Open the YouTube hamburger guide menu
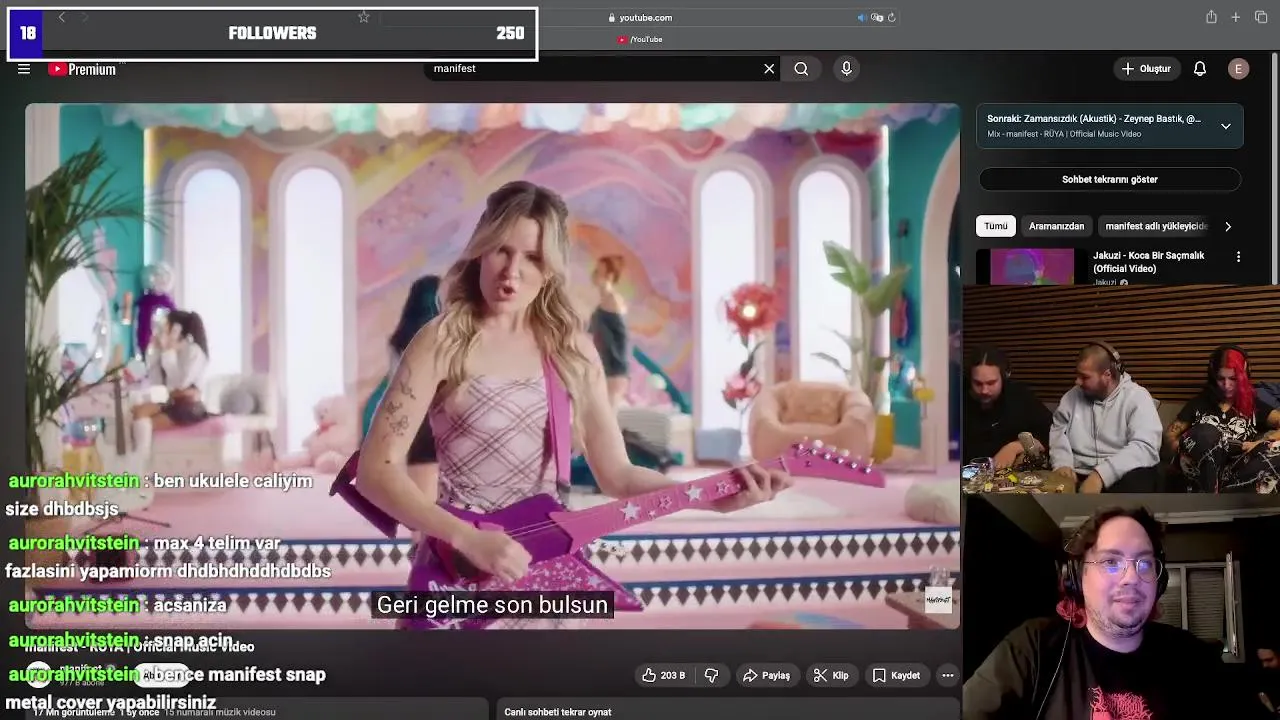 point(24,69)
